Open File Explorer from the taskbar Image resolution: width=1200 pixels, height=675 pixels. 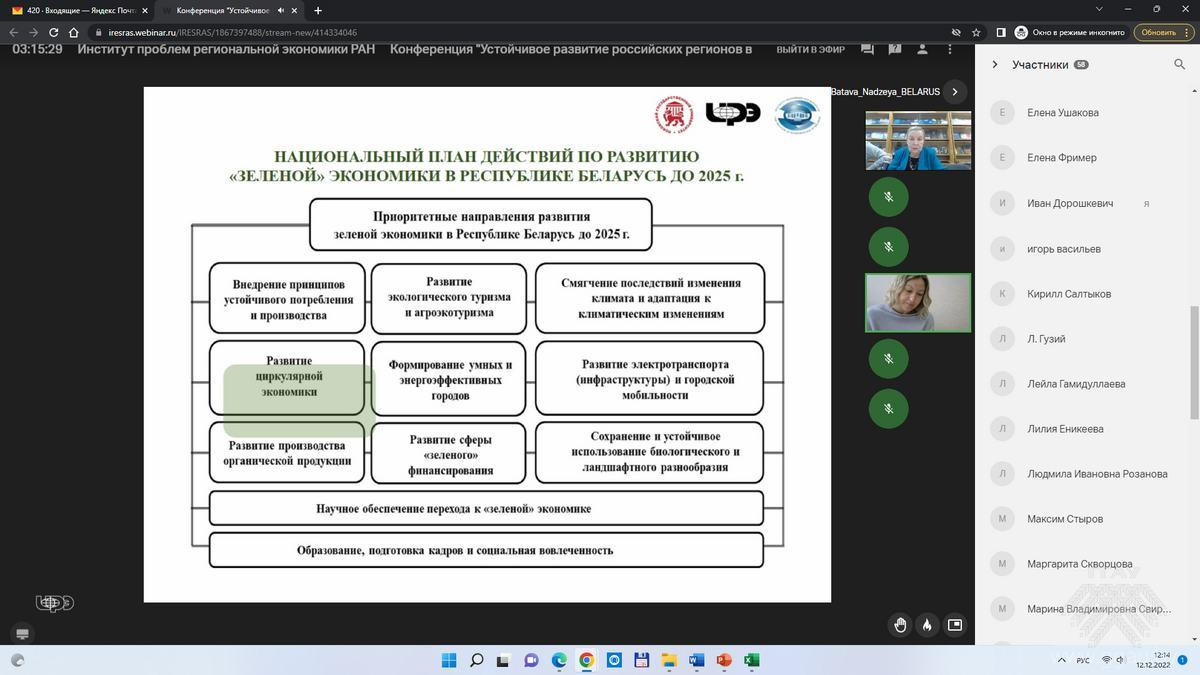[x=669, y=660]
